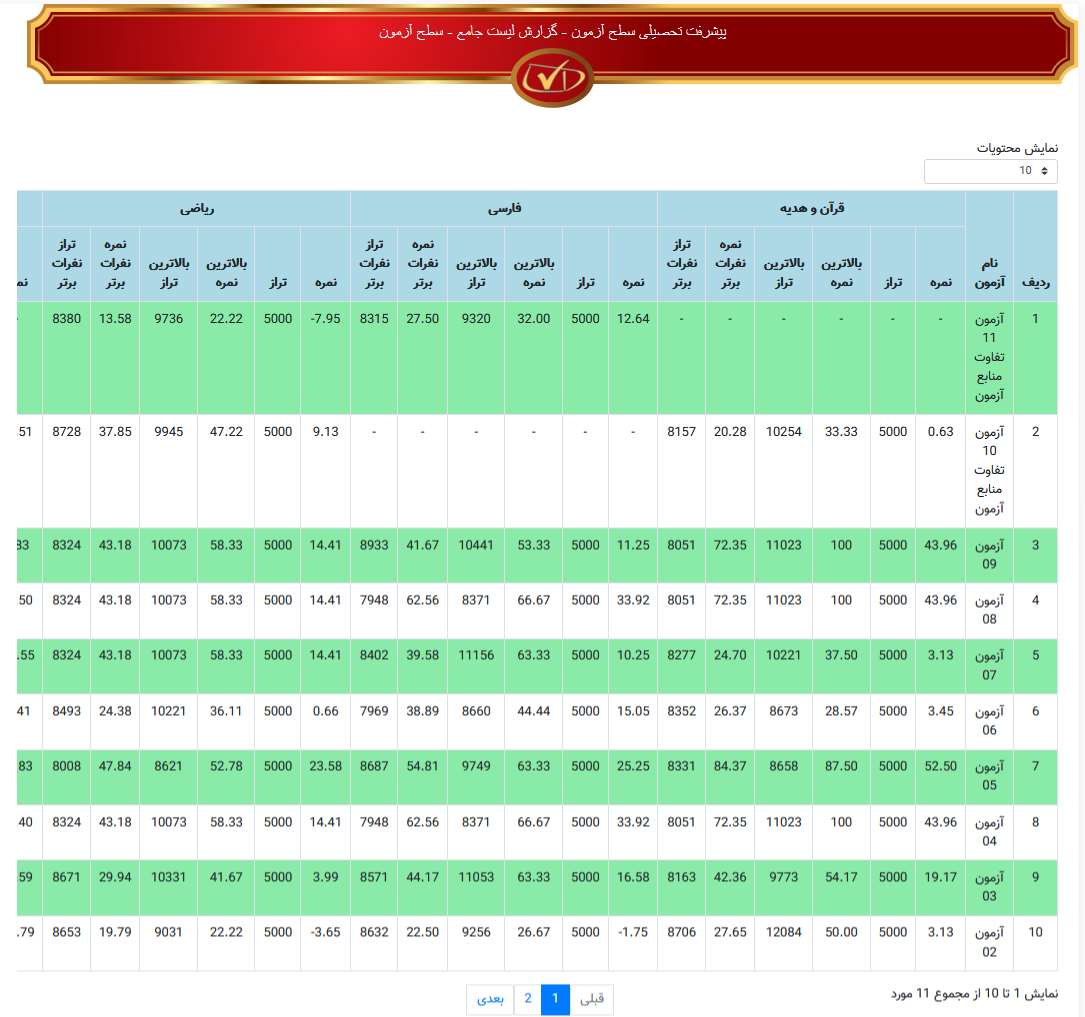Image resolution: width=1085 pixels, height=1017 pixels.
Task: Select the آزمون 09 name cell
Action: click(990, 555)
